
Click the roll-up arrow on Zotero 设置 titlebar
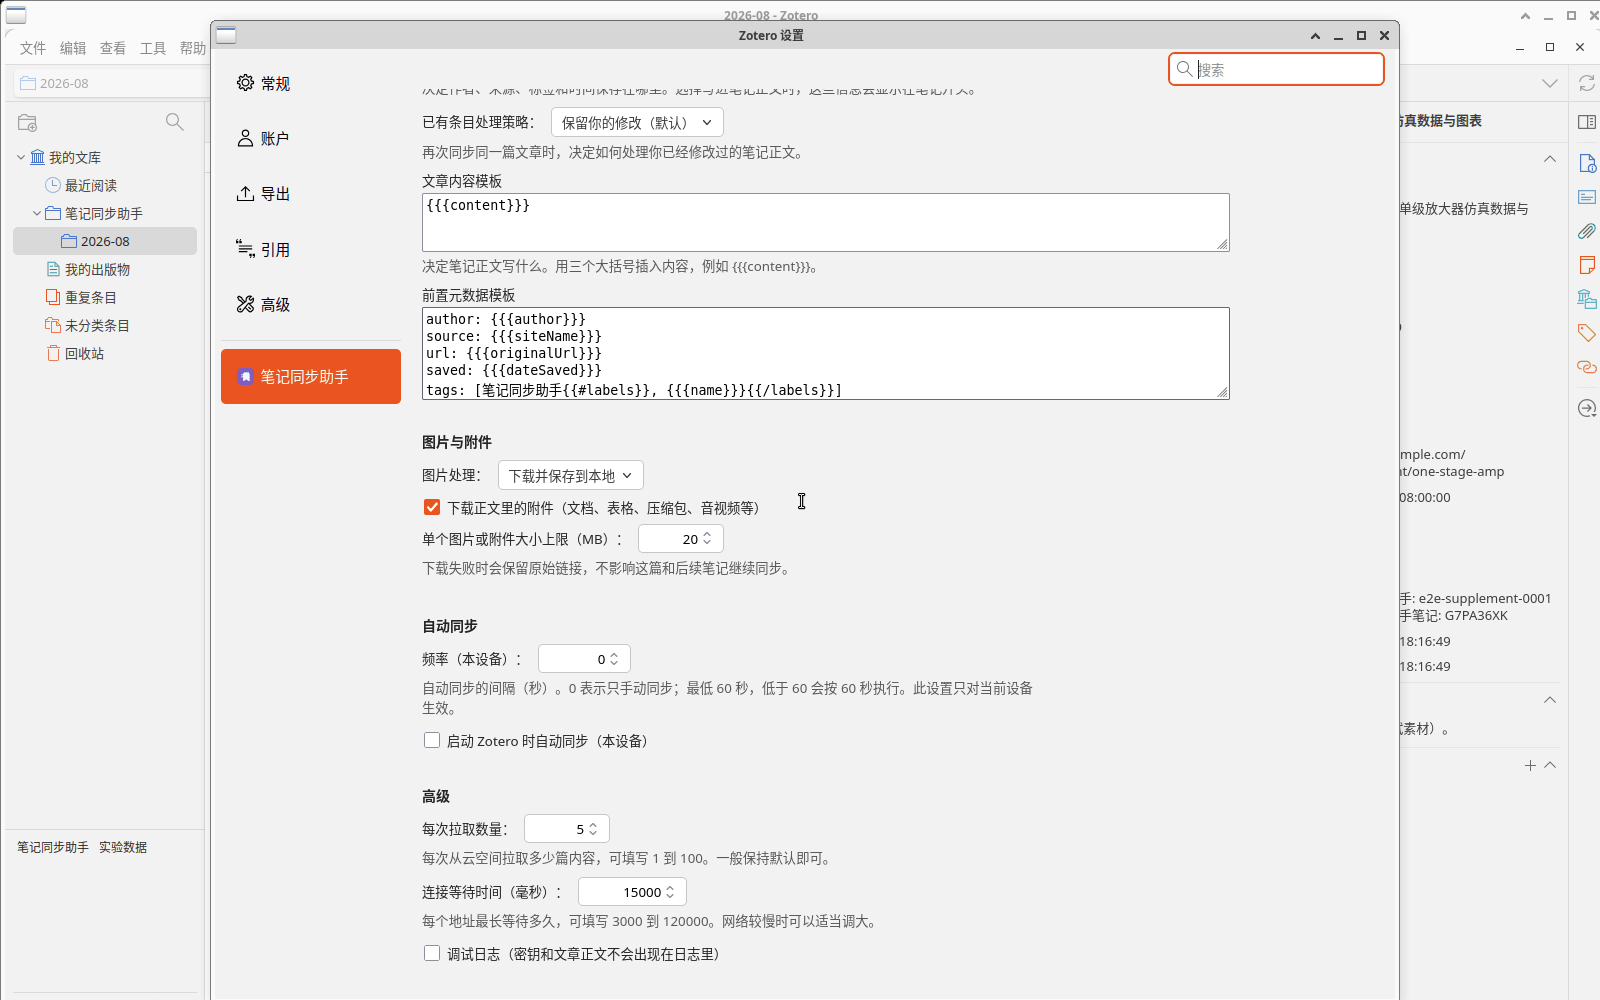[1315, 35]
